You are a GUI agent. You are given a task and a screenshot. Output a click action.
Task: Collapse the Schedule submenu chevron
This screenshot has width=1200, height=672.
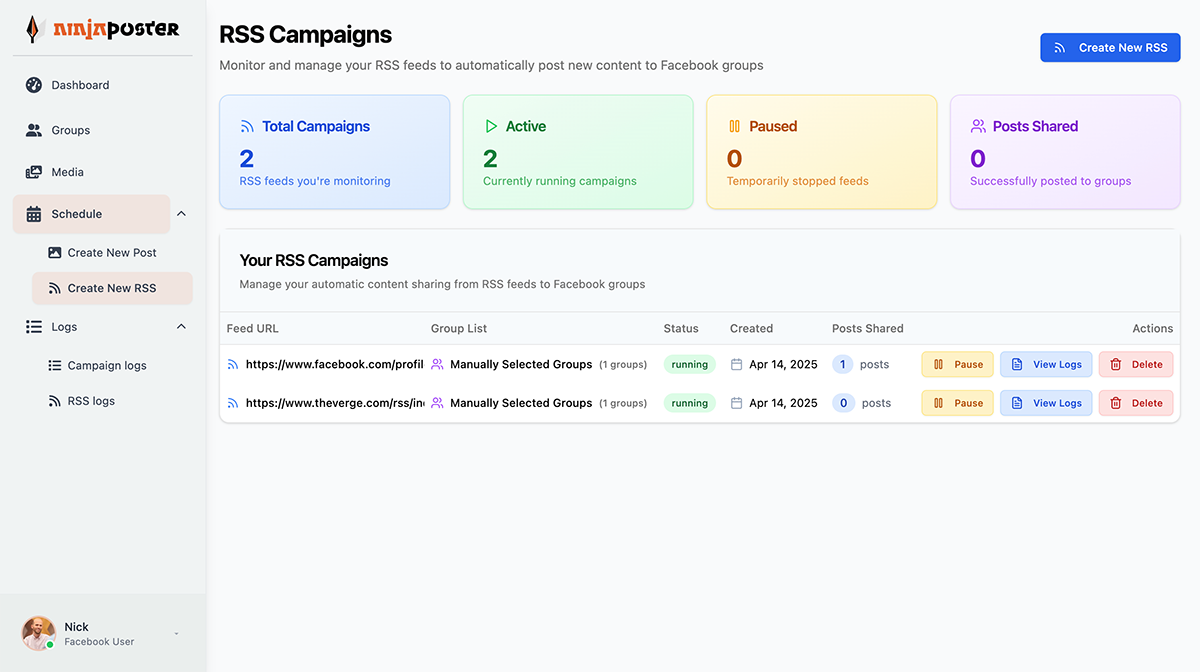pos(181,214)
